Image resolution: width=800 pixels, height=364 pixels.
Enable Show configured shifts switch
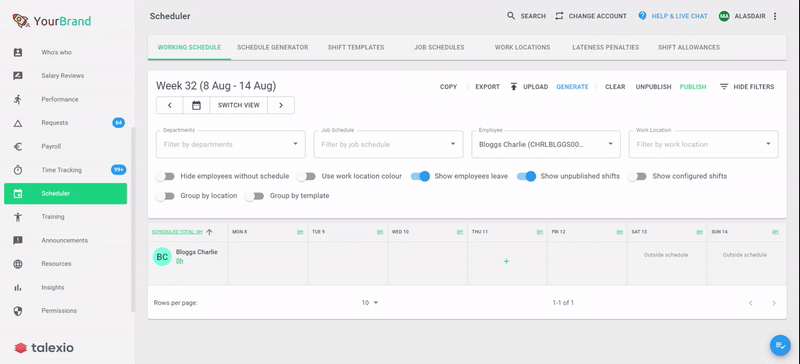tap(637, 176)
